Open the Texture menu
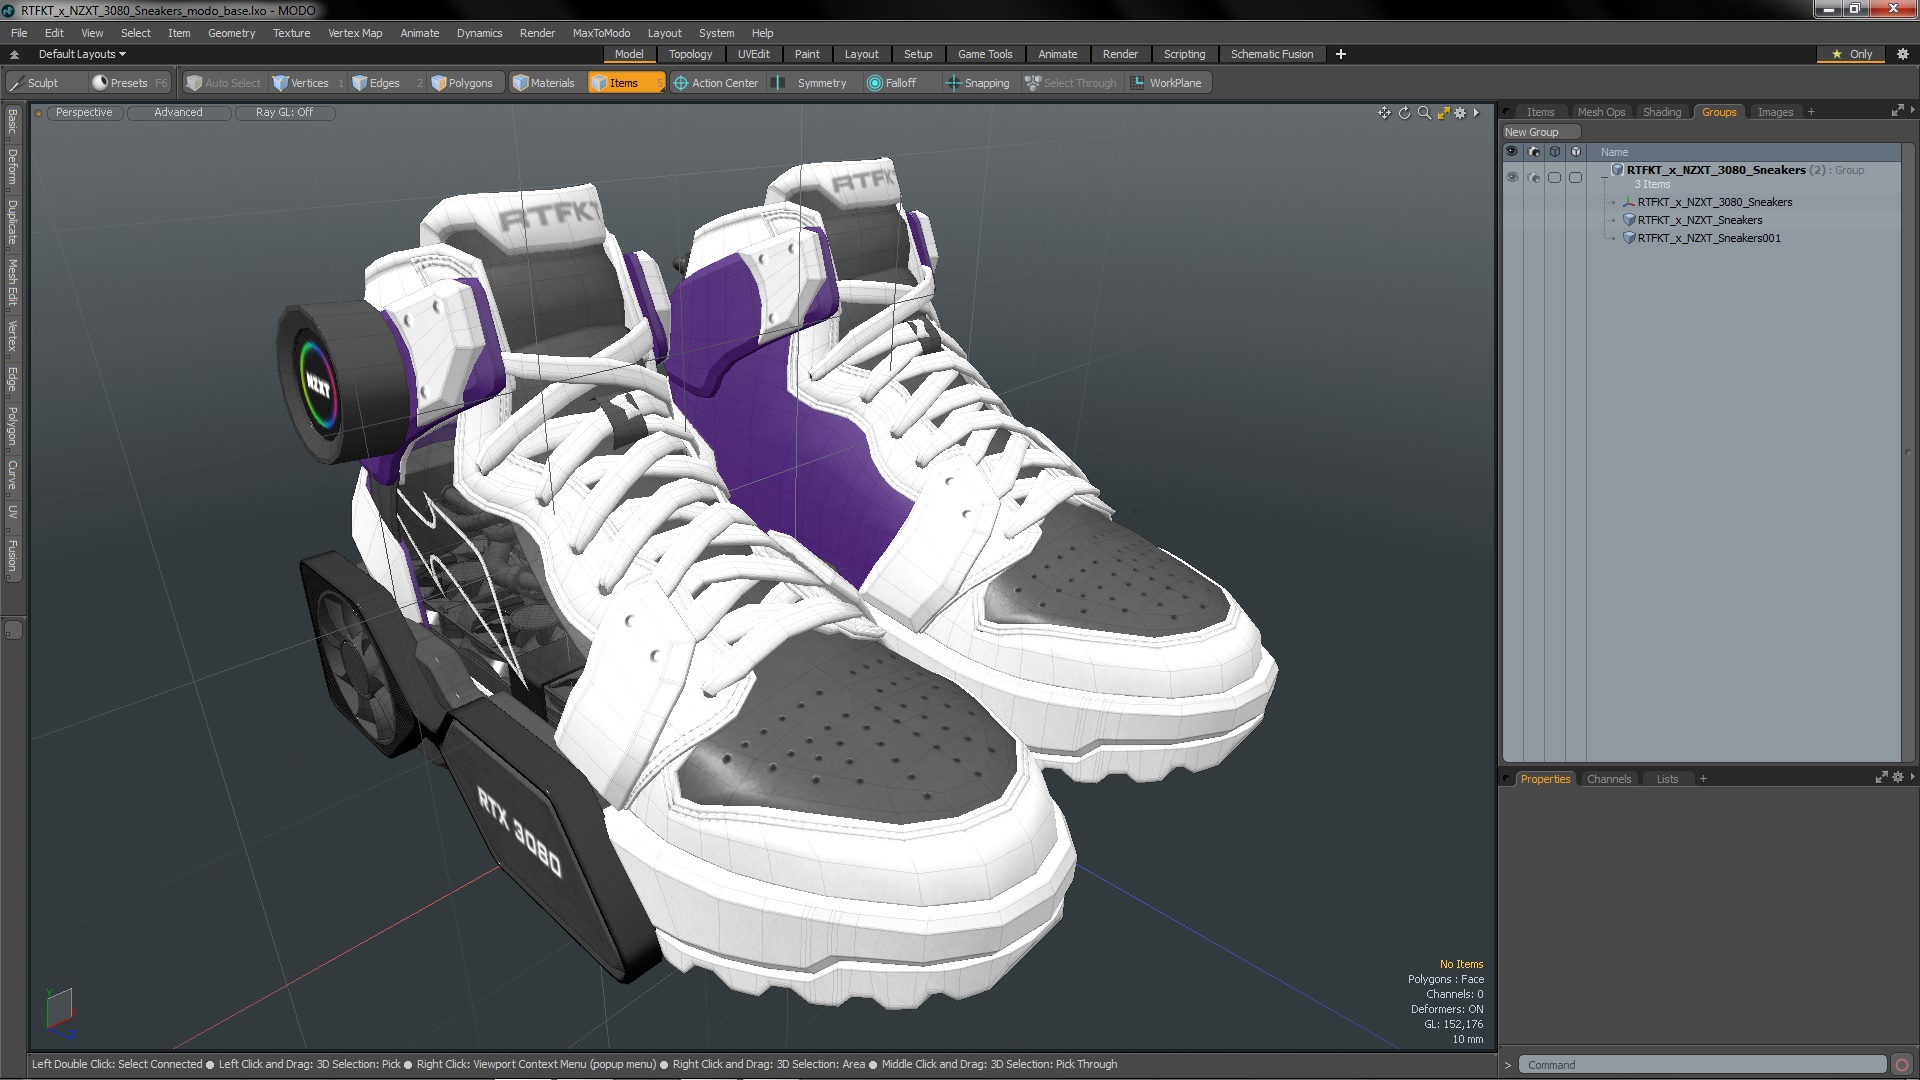 pos(291,33)
